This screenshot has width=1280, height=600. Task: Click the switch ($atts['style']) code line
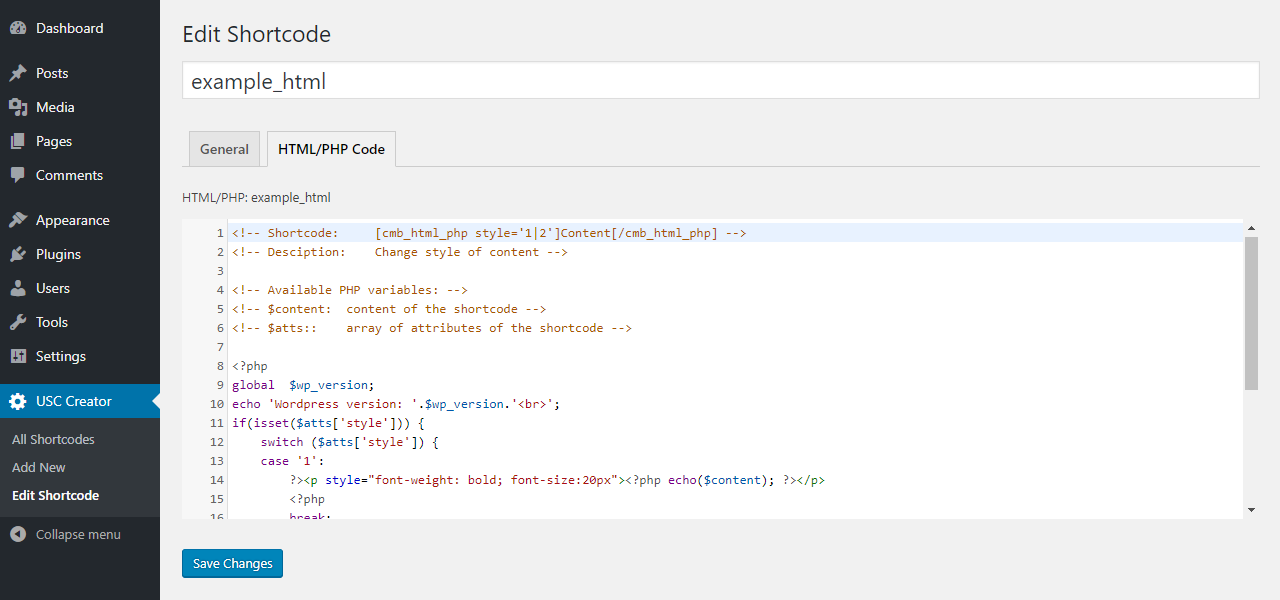click(x=350, y=442)
